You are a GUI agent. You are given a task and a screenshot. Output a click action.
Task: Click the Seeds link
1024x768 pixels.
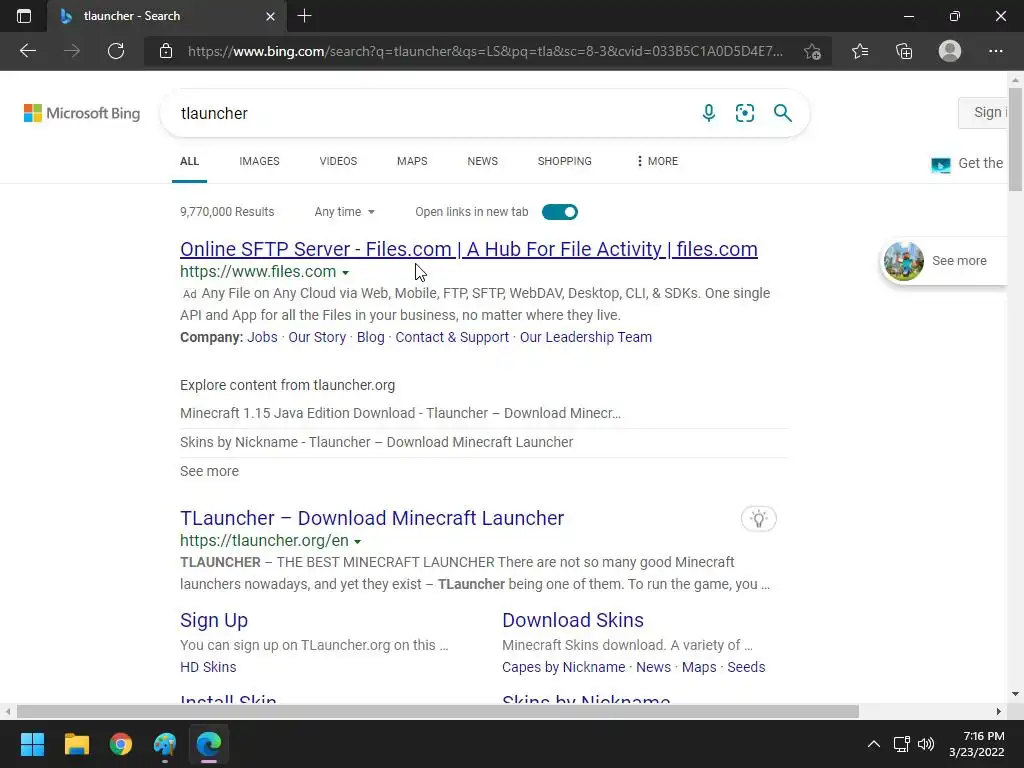746,667
